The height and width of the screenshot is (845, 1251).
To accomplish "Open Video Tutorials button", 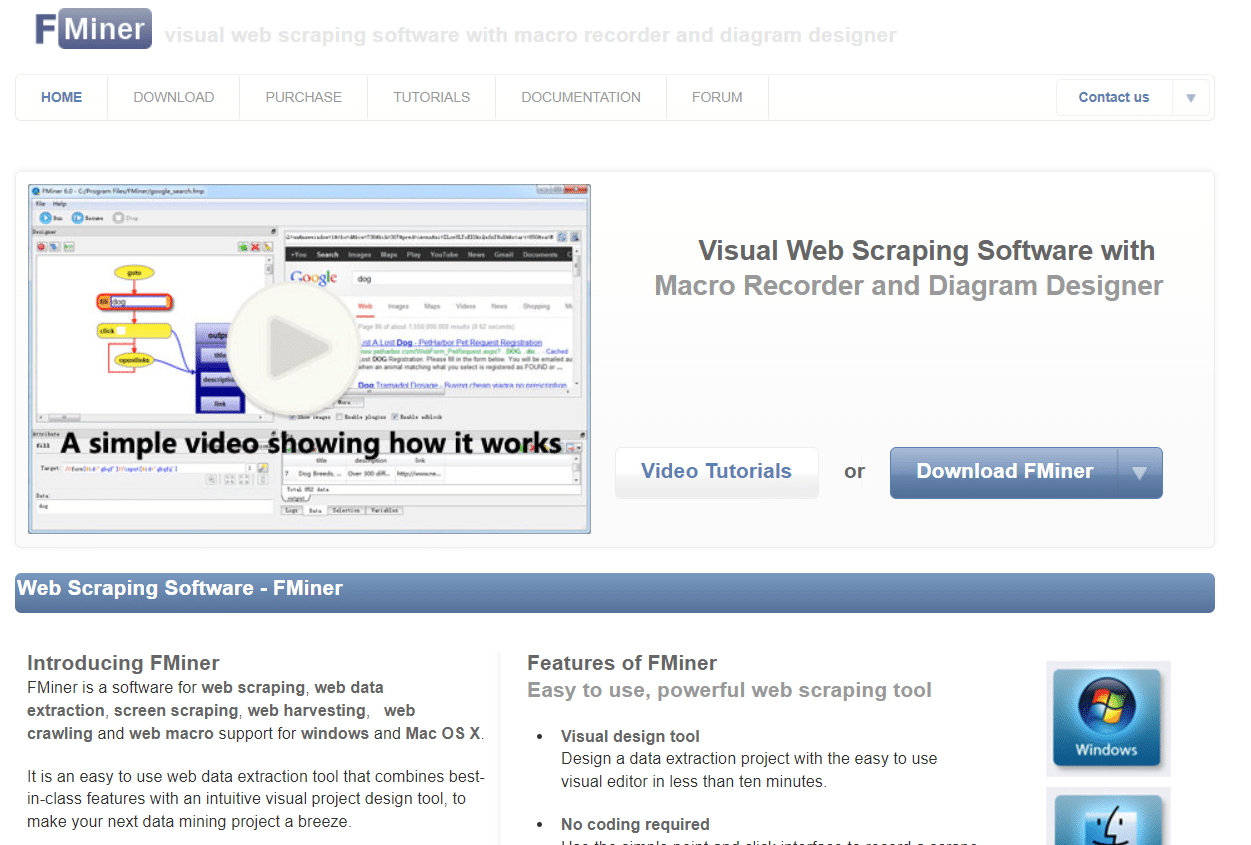I will [716, 472].
